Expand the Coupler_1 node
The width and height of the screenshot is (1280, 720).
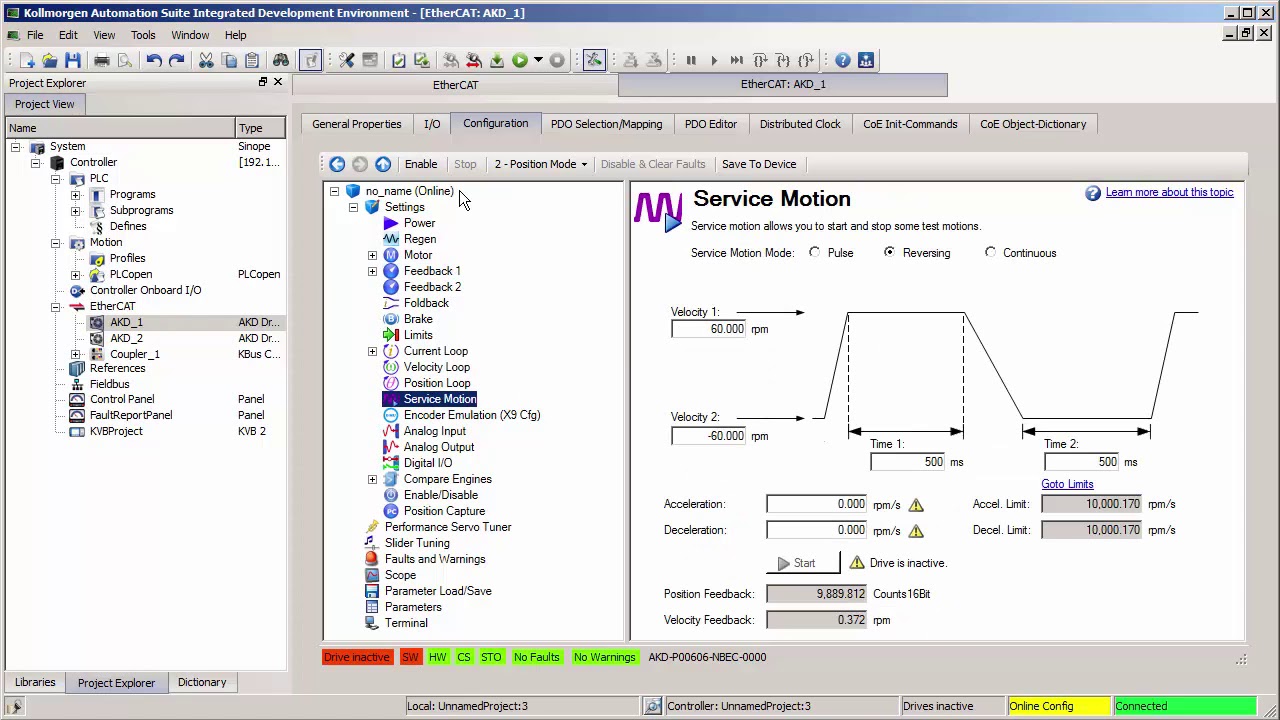point(75,354)
